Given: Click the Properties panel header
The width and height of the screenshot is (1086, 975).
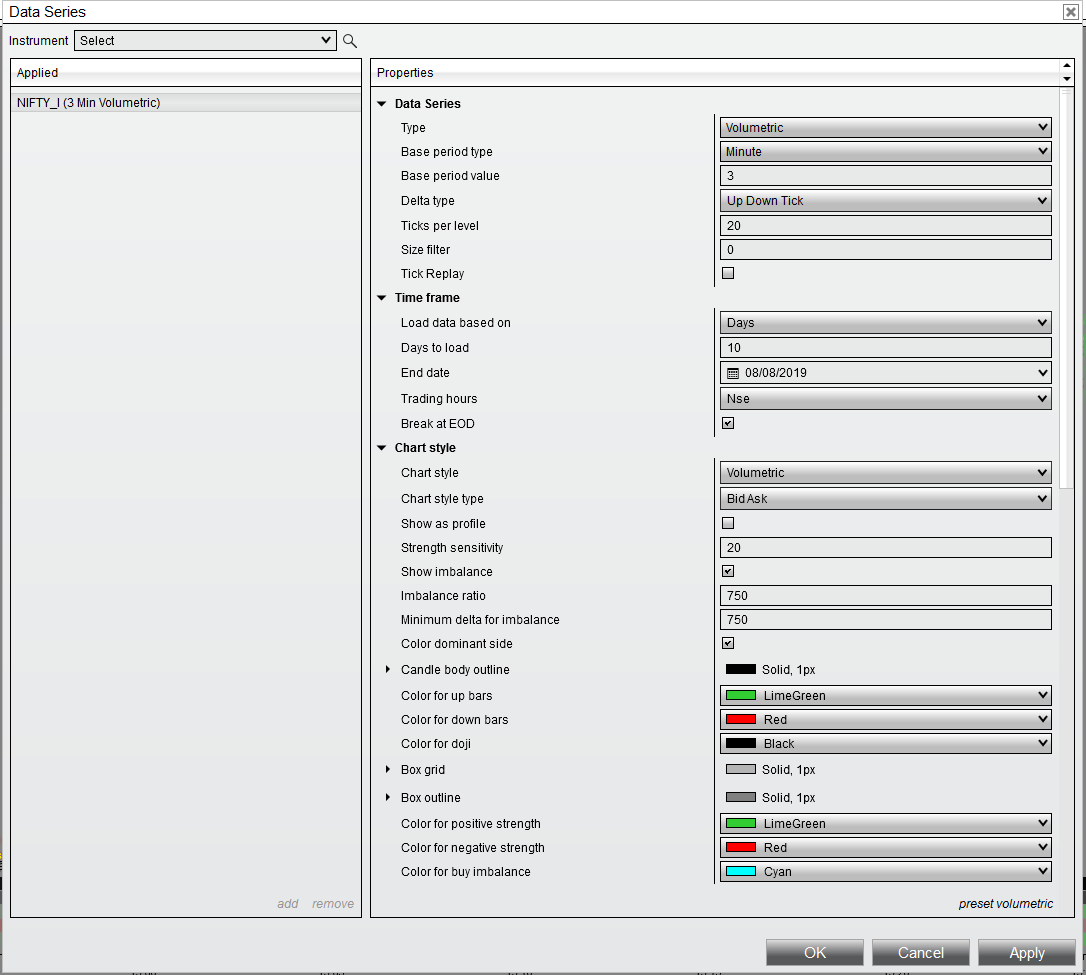Looking at the screenshot, I should [715, 73].
